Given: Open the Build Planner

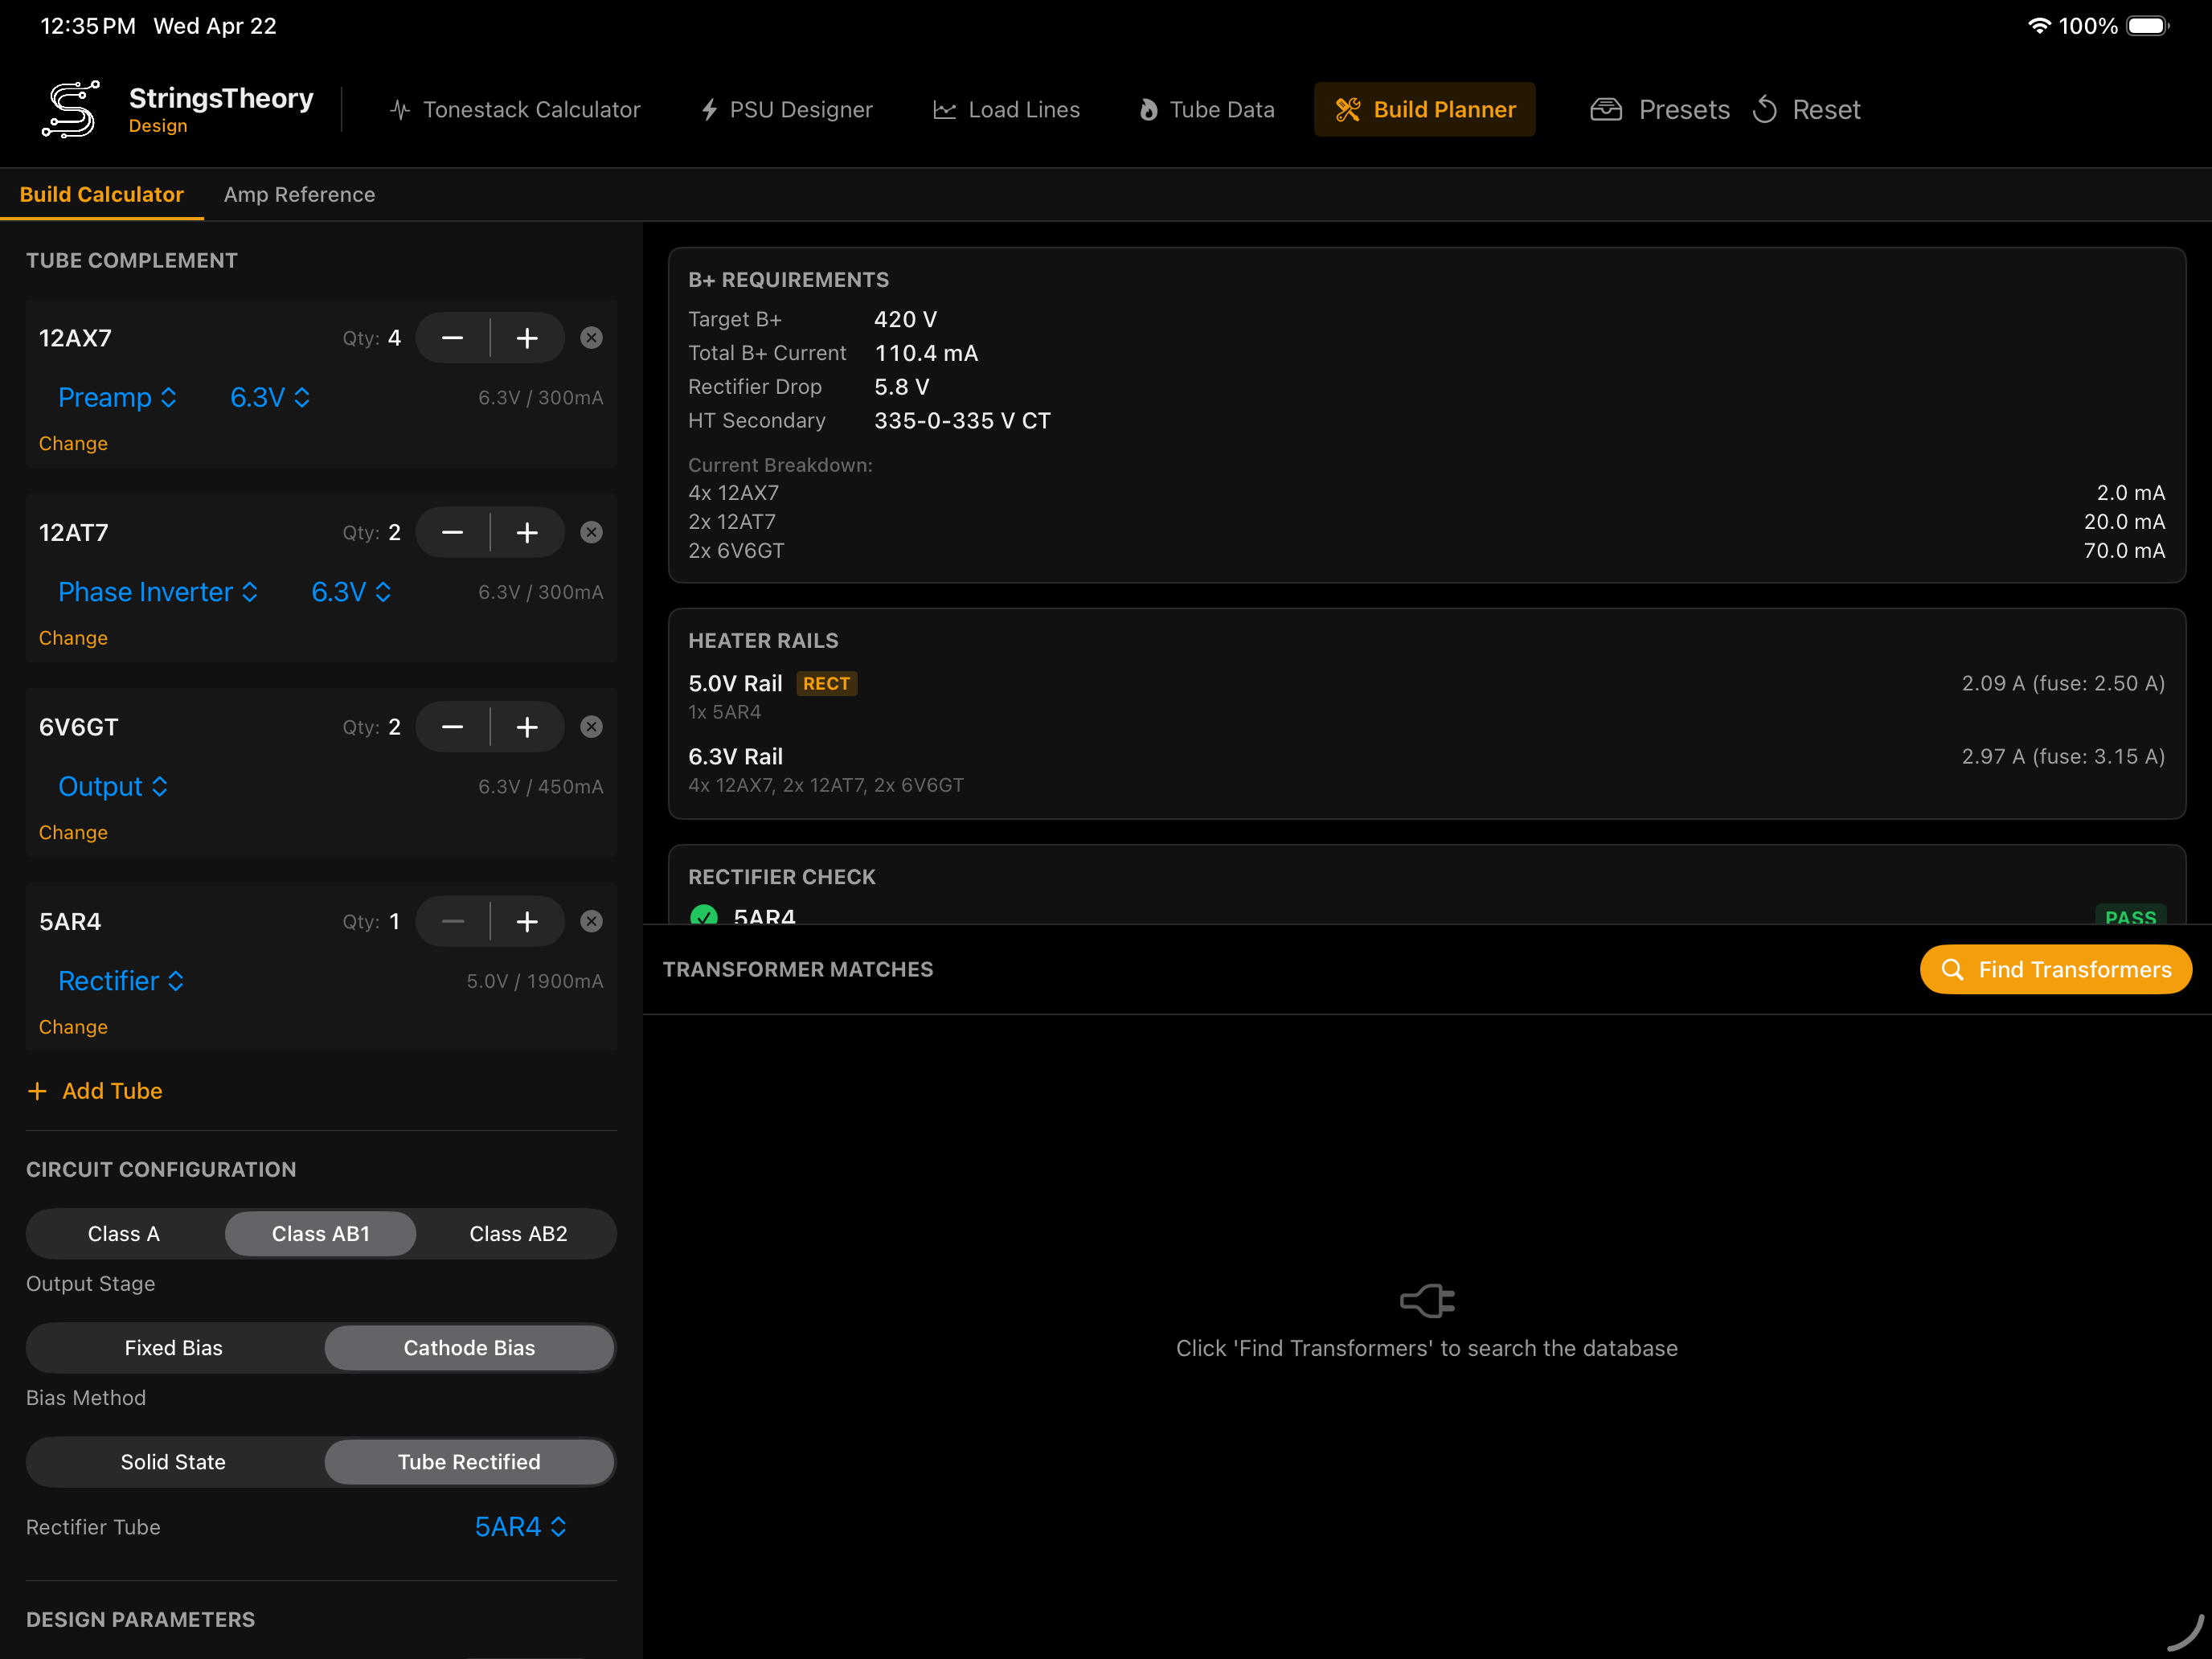Looking at the screenshot, I should (1424, 109).
